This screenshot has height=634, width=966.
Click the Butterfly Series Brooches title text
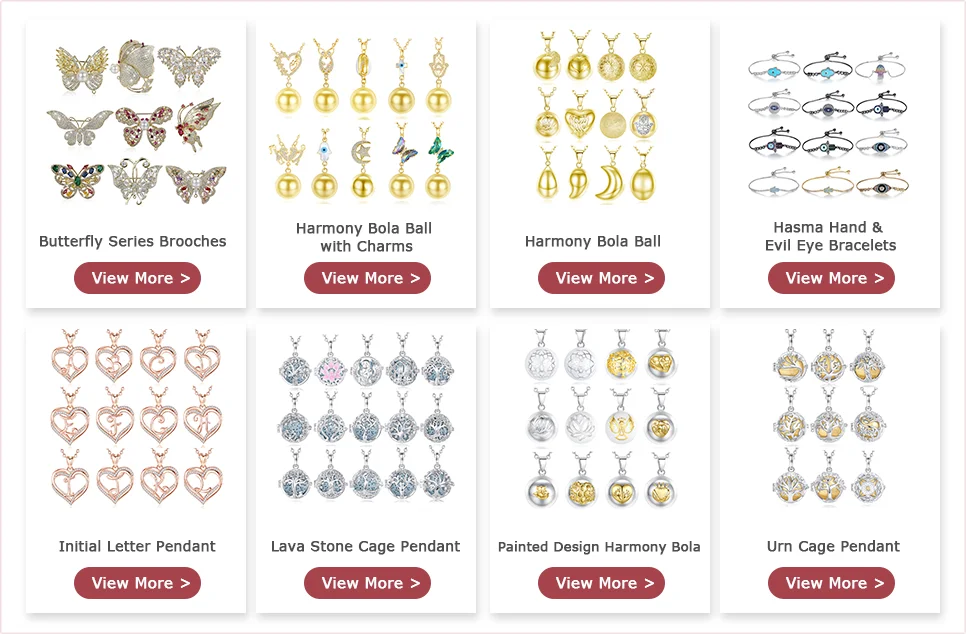pos(132,242)
